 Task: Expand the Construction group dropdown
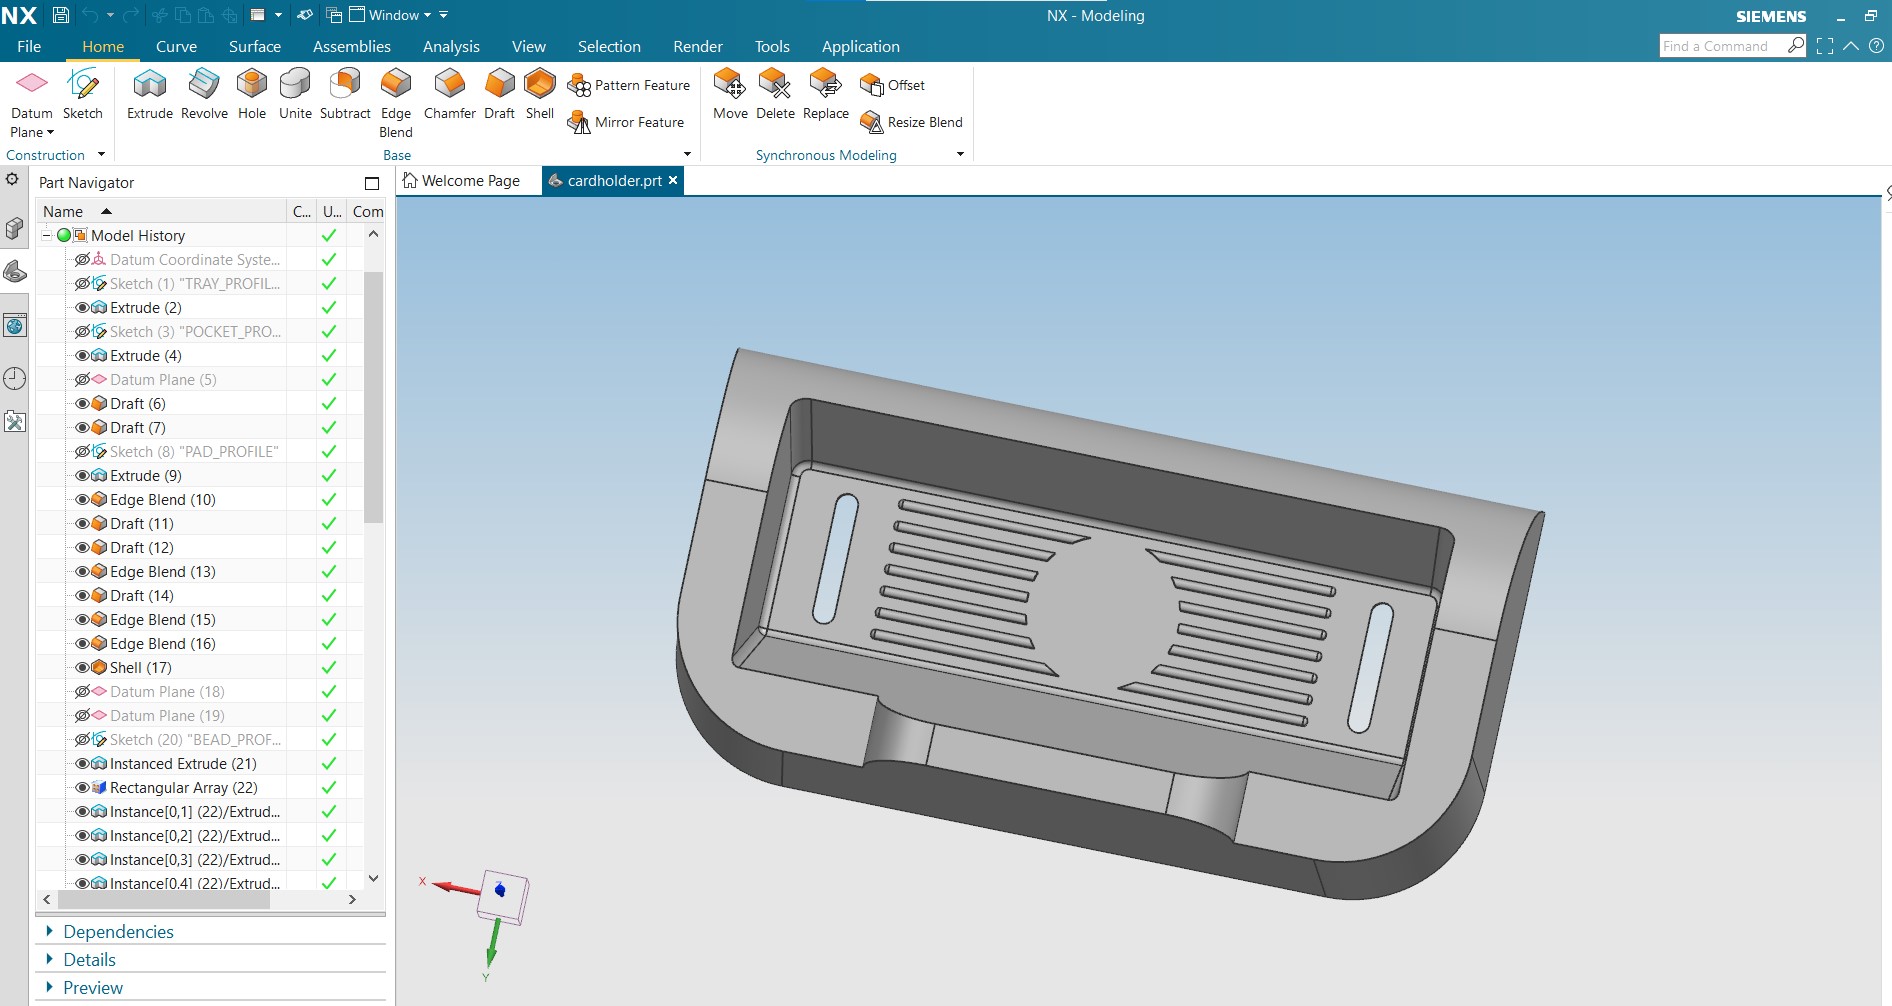(x=101, y=155)
